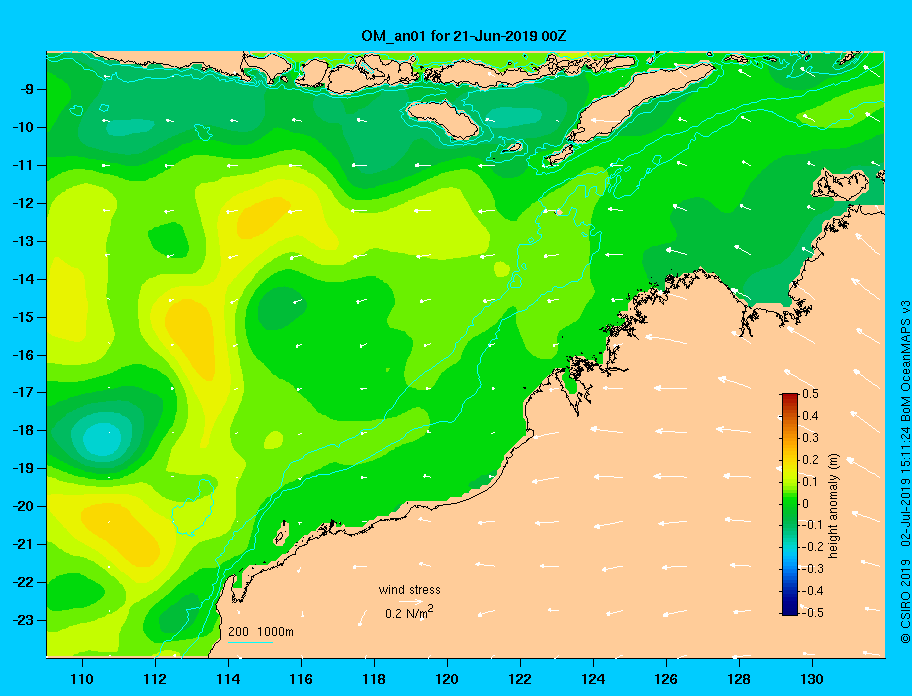This screenshot has width=912, height=696.
Task: Click longitude label 126
Action: 666,679
